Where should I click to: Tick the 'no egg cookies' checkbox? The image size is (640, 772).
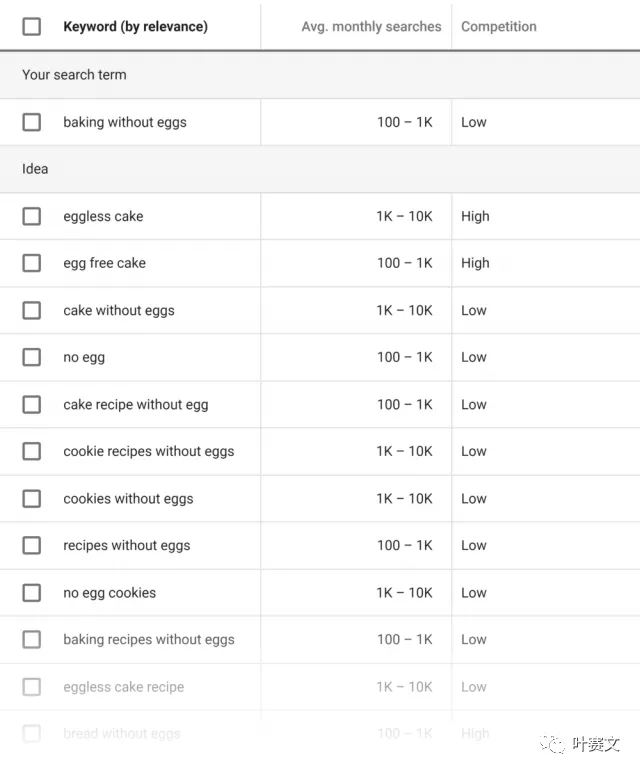(x=32, y=592)
